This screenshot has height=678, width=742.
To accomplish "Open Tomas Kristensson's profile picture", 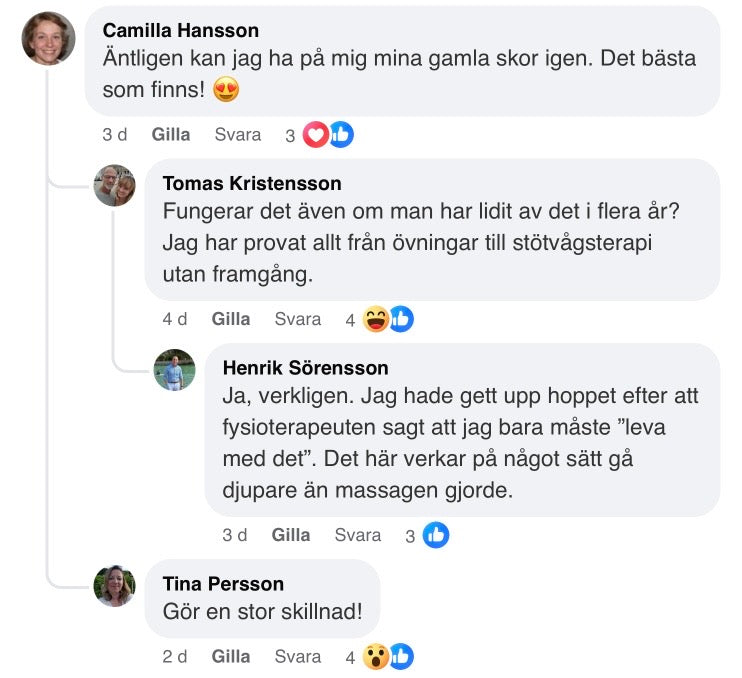I will click(x=114, y=185).
